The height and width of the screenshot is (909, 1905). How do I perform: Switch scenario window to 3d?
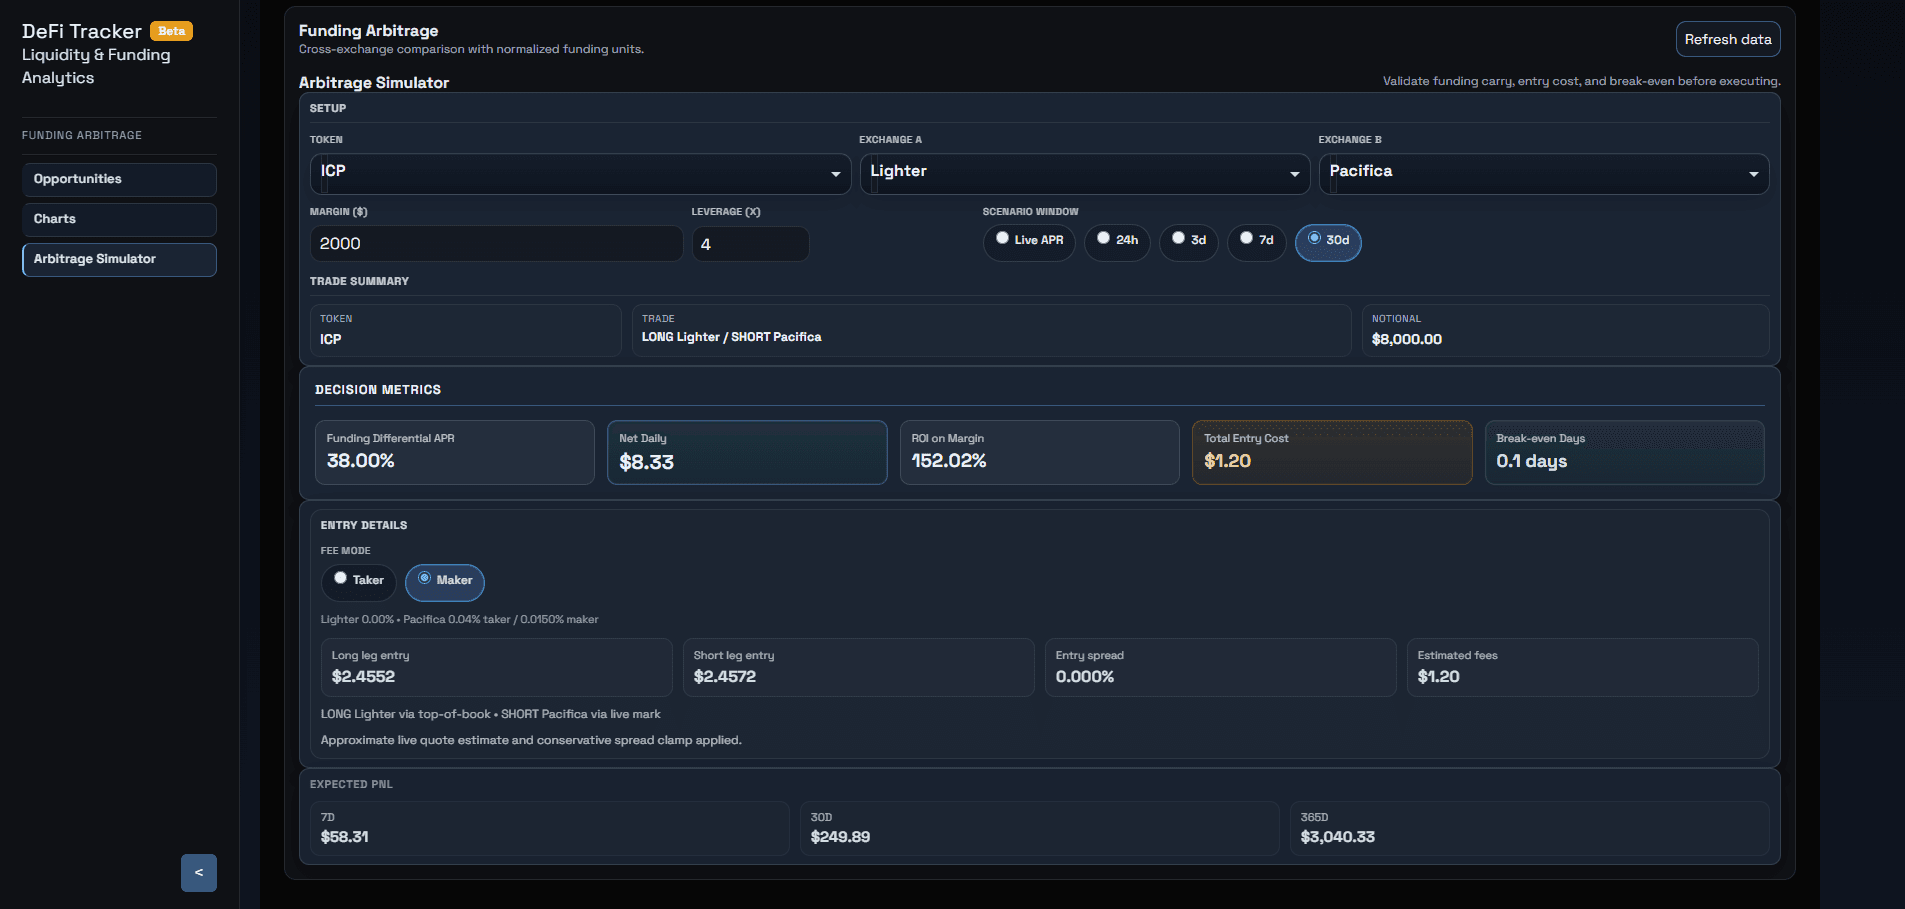pyautogui.click(x=1188, y=242)
